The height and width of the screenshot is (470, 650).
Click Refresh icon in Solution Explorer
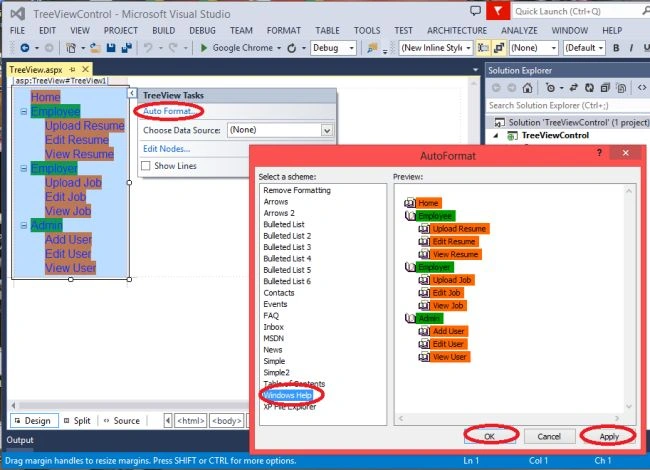(589, 88)
